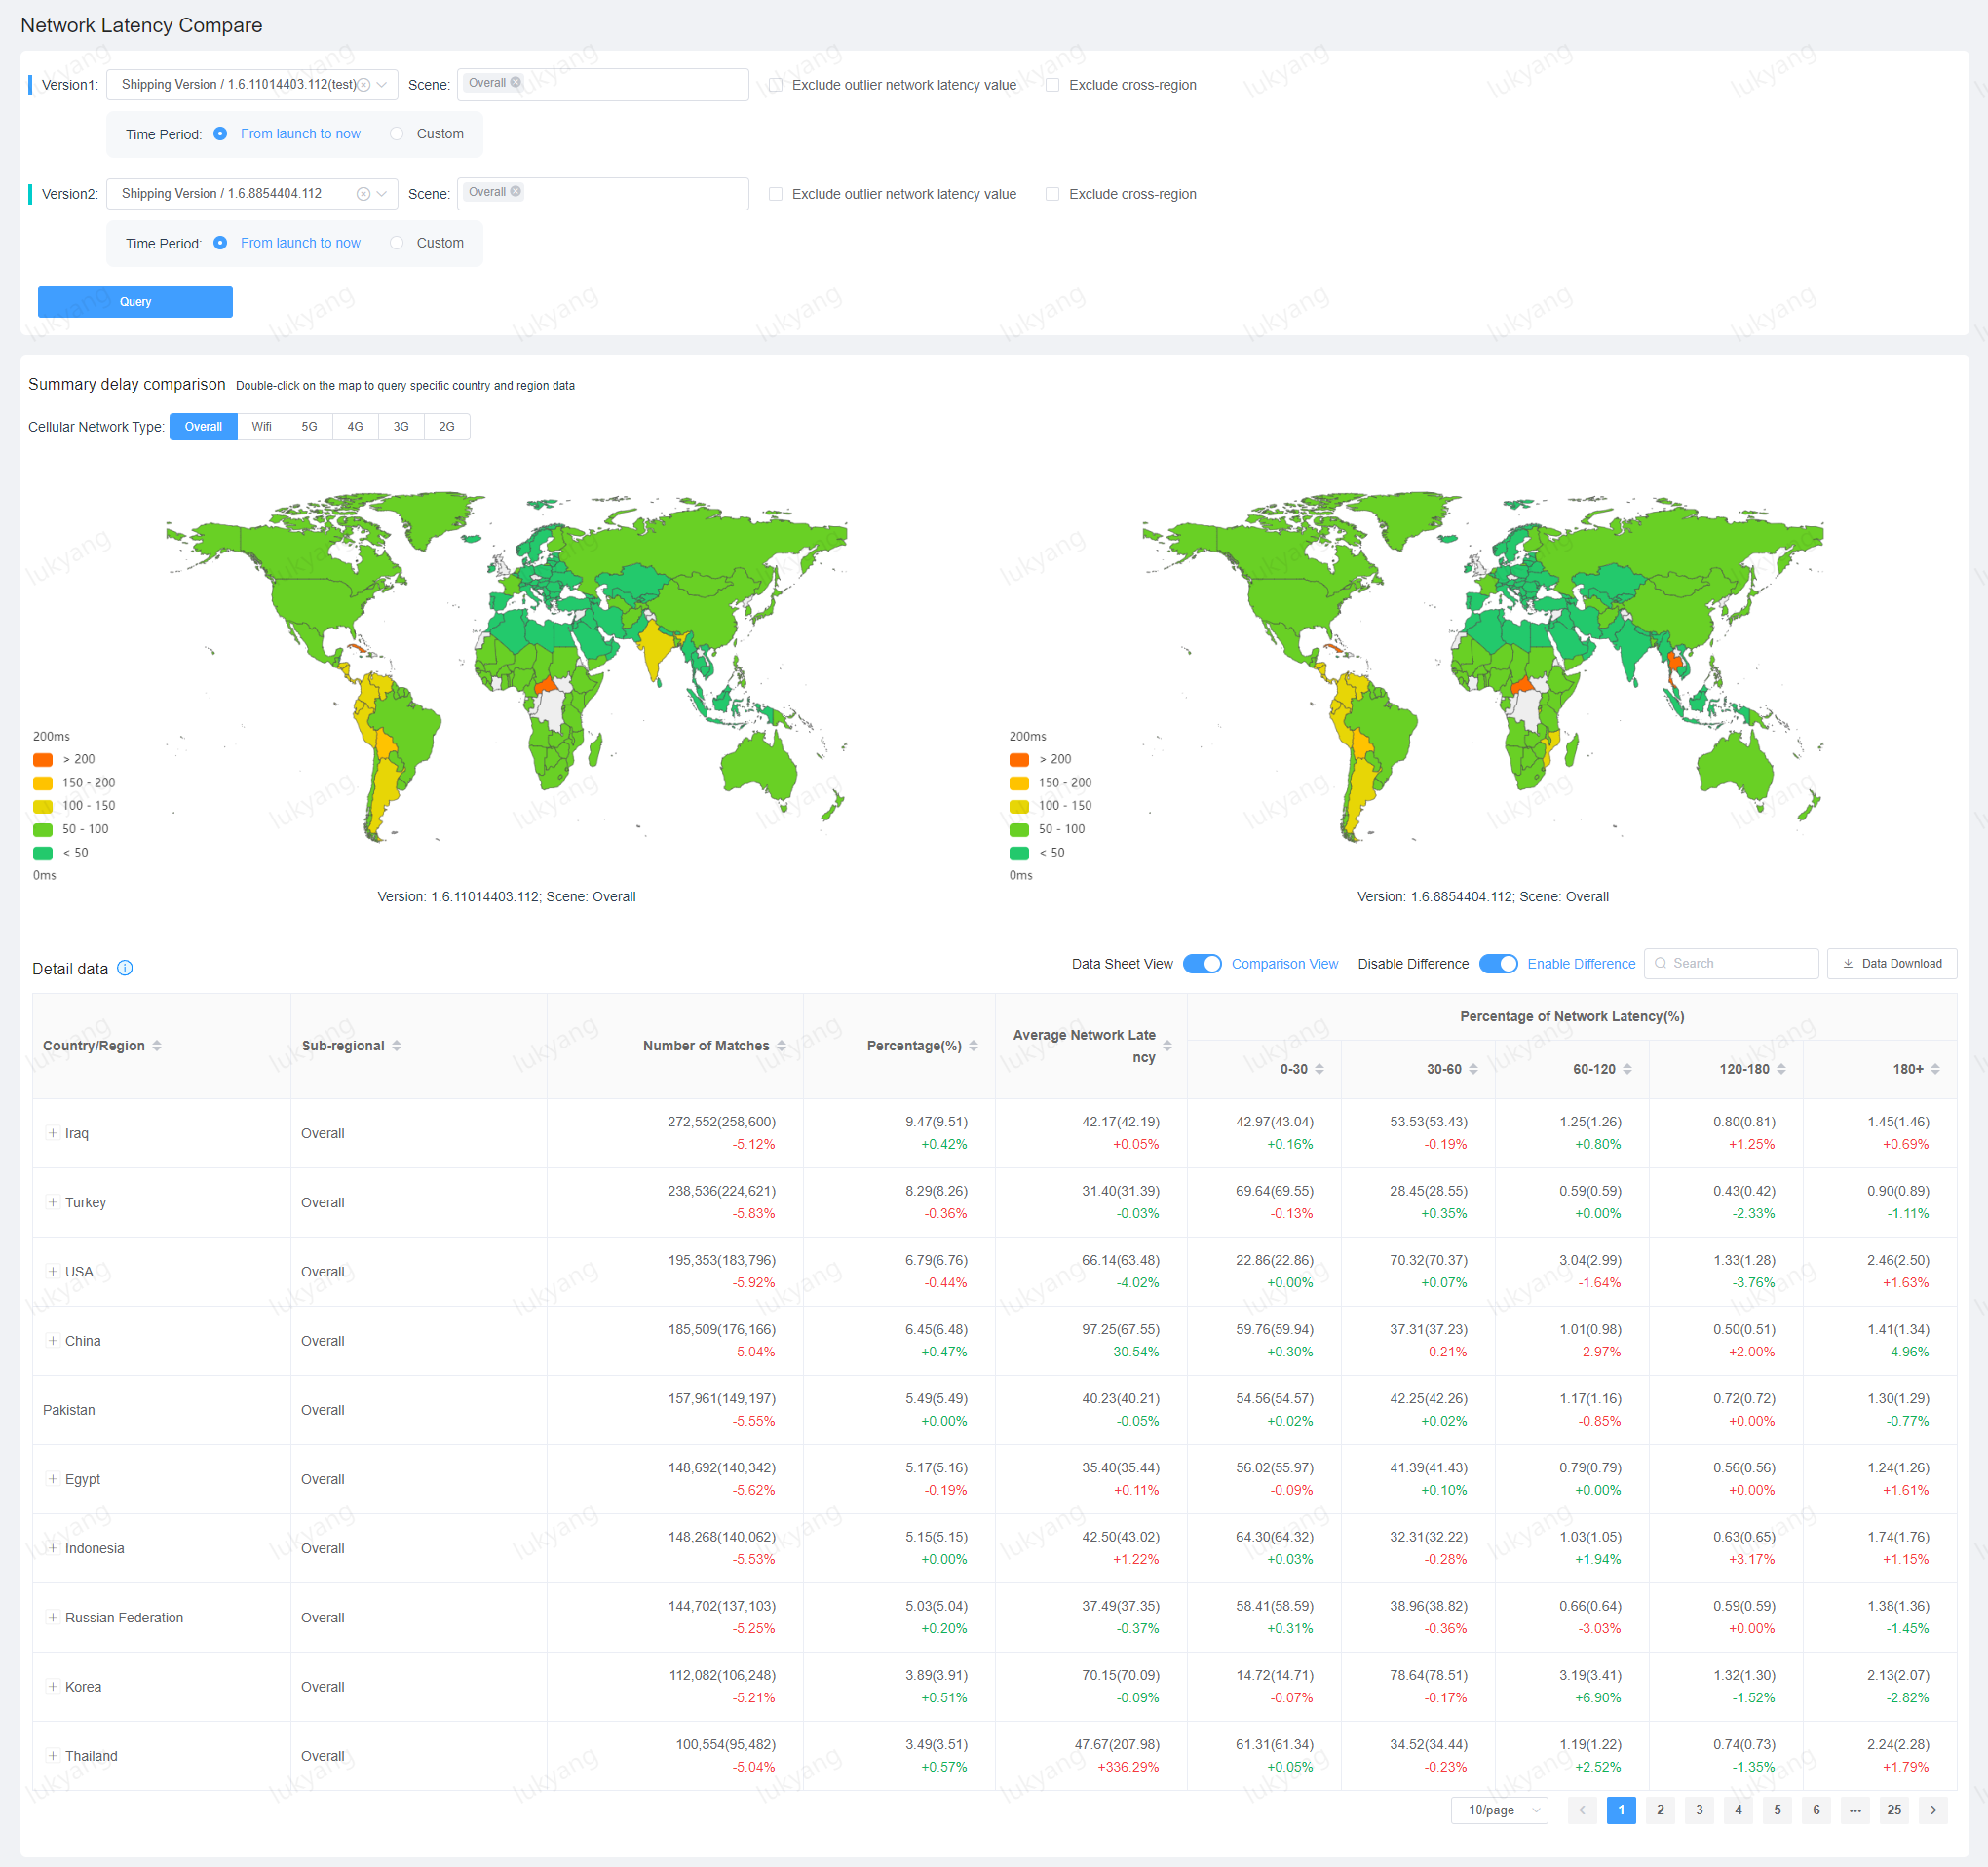Select Custom time period for Version2
Image resolution: width=1988 pixels, height=1867 pixels.
(397, 242)
